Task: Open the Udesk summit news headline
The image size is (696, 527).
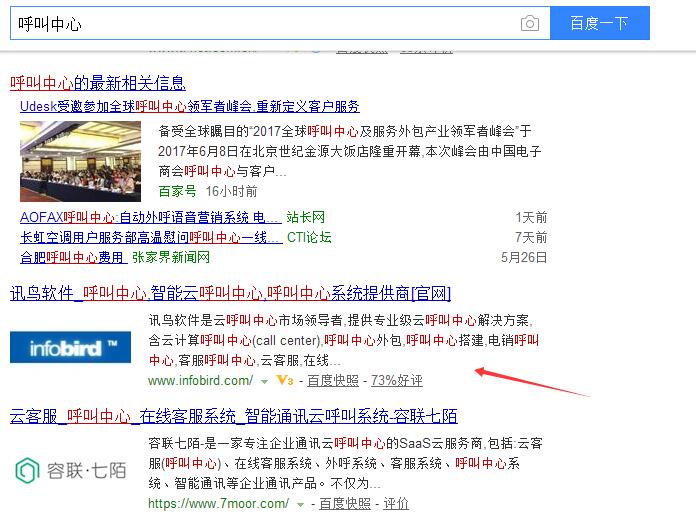Action: point(190,106)
